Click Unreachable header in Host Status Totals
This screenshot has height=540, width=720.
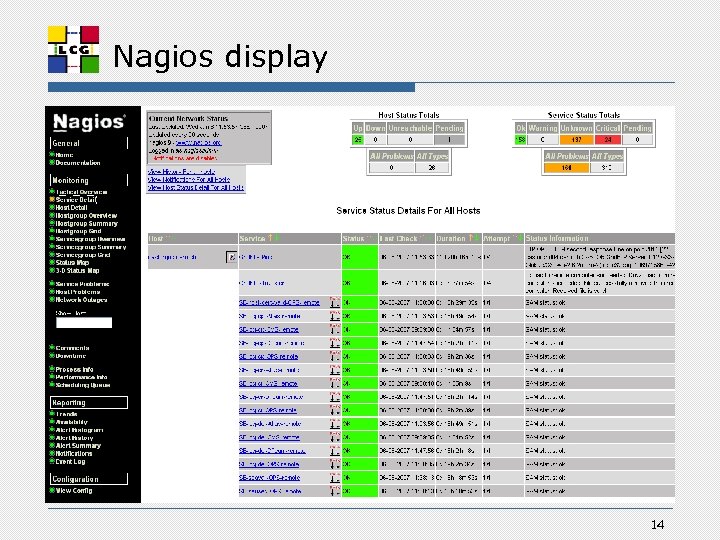click(x=410, y=128)
